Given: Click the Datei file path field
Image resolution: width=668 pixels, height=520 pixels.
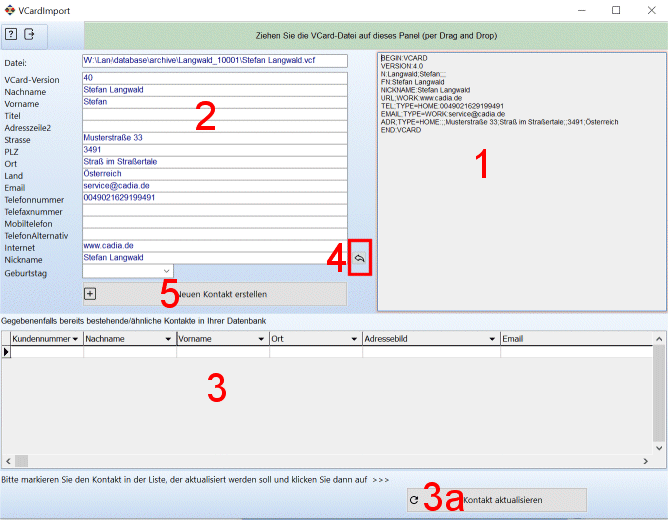Looking at the screenshot, I should (x=215, y=60).
